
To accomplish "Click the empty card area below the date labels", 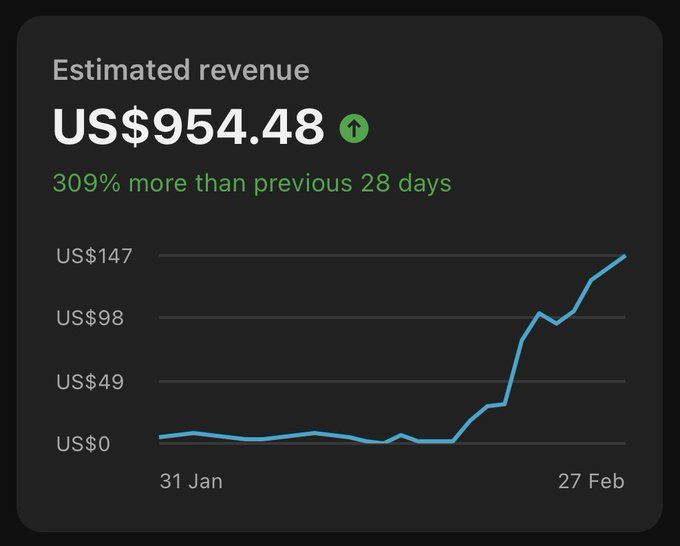I will [x=340, y=512].
